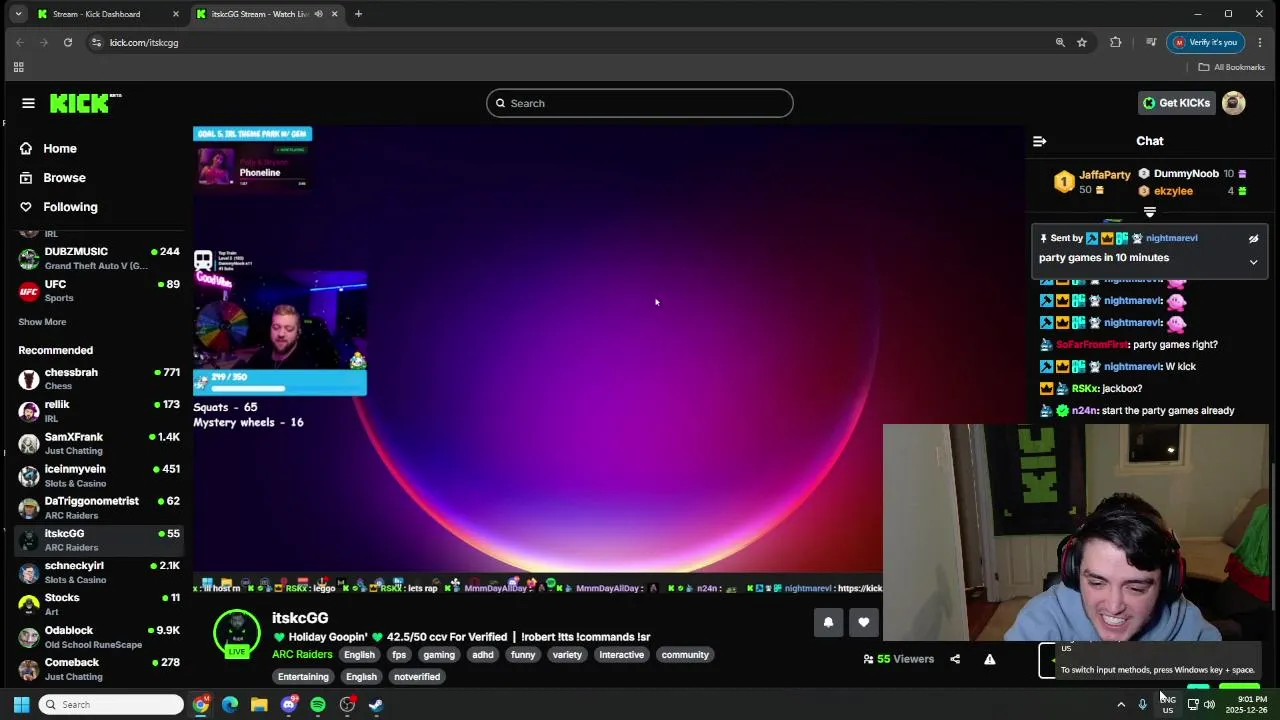Click the Verify it's you profile button
Image resolution: width=1280 pixels, height=720 pixels.
[x=1206, y=42]
